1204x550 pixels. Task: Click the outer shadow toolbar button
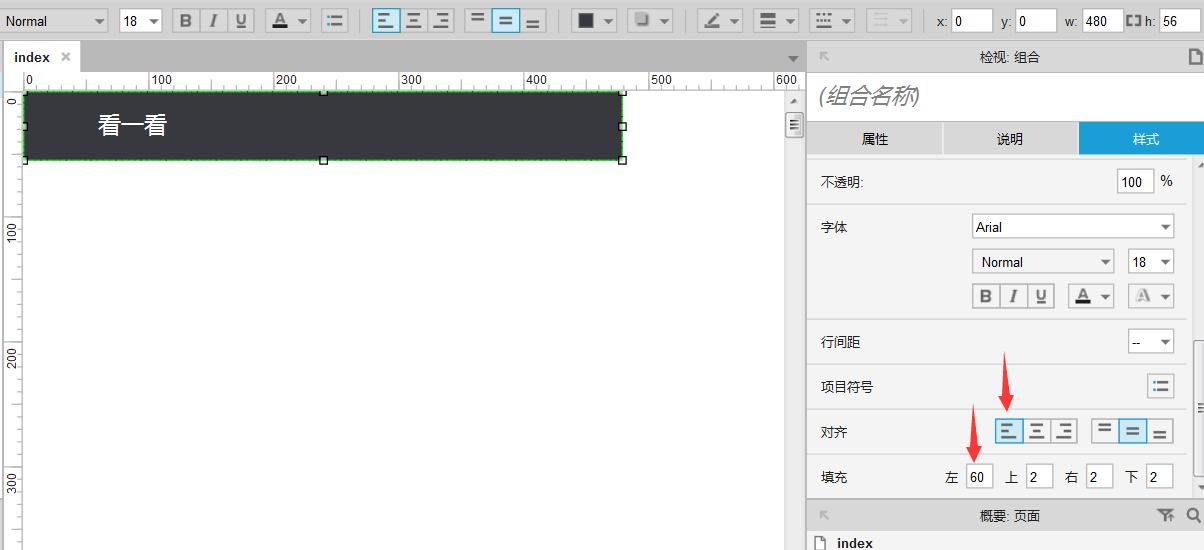(x=642, y=21)
